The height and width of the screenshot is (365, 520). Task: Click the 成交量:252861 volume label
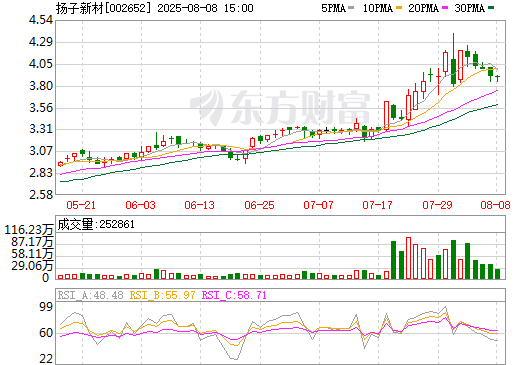pyautogui.click(x=96, y=224)
